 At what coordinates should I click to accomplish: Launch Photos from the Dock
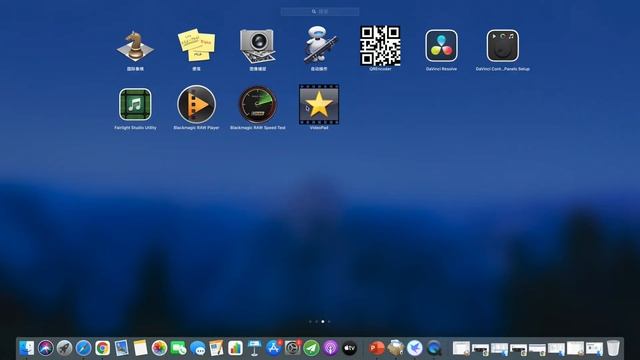coord(159,348)
